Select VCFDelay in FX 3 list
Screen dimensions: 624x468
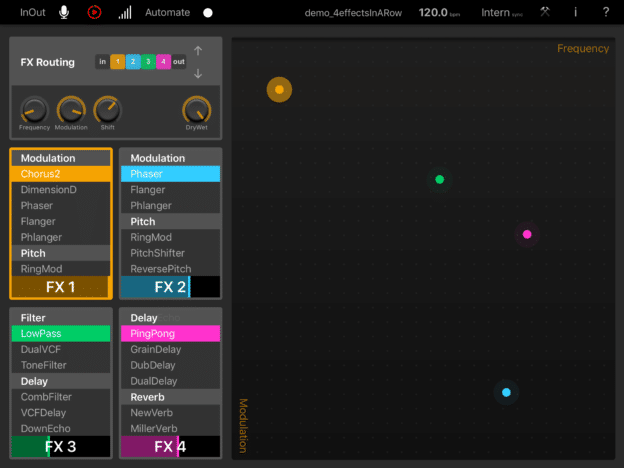[61, 413]
